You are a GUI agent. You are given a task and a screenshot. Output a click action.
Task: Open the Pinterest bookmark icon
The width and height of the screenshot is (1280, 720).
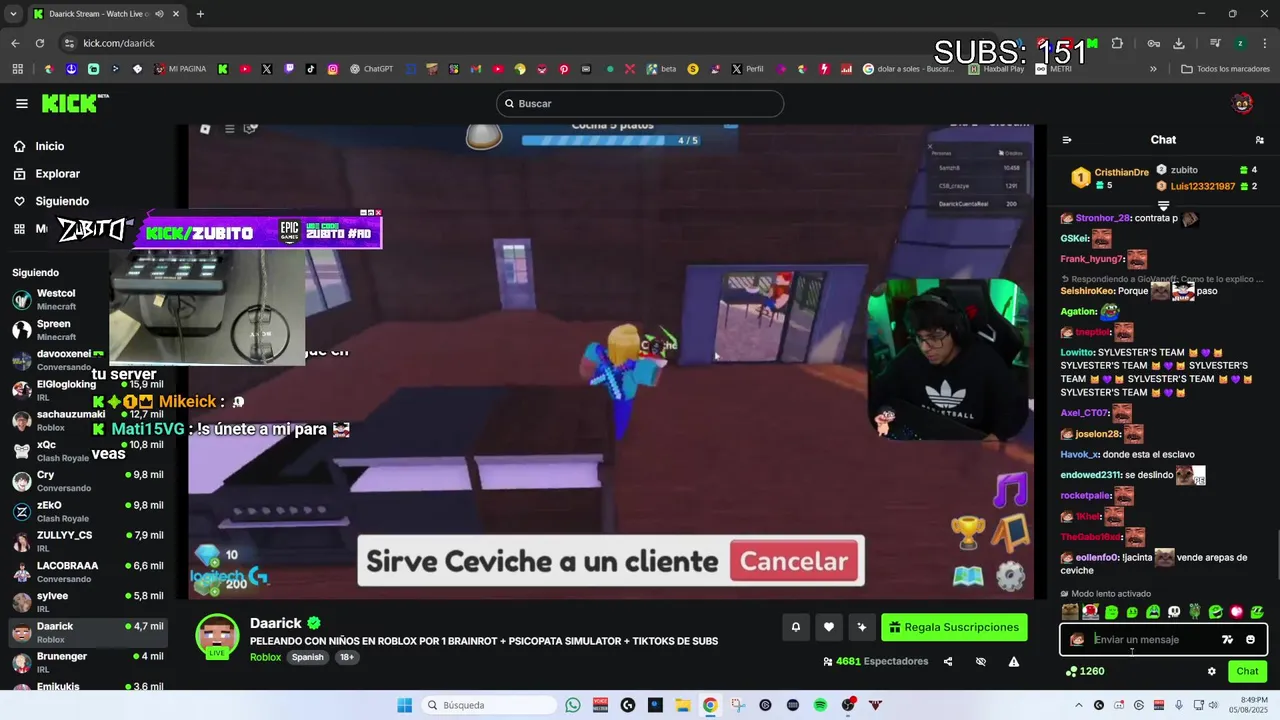(564, 69)
